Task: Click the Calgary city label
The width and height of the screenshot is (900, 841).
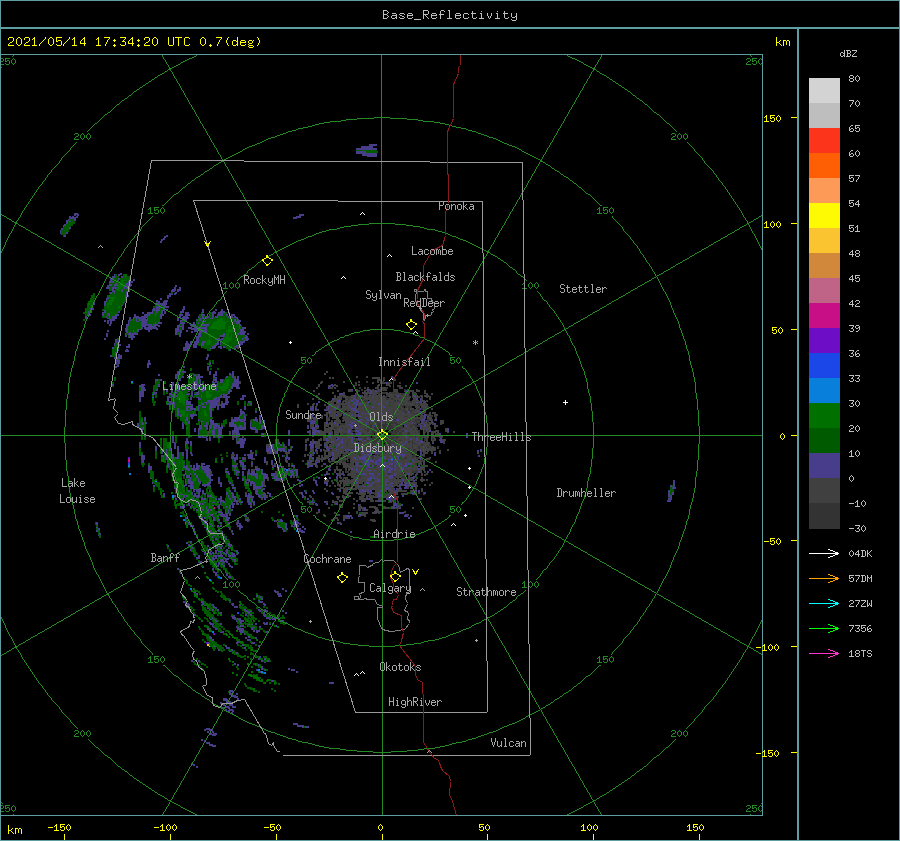Action: [x=390, y=588]
